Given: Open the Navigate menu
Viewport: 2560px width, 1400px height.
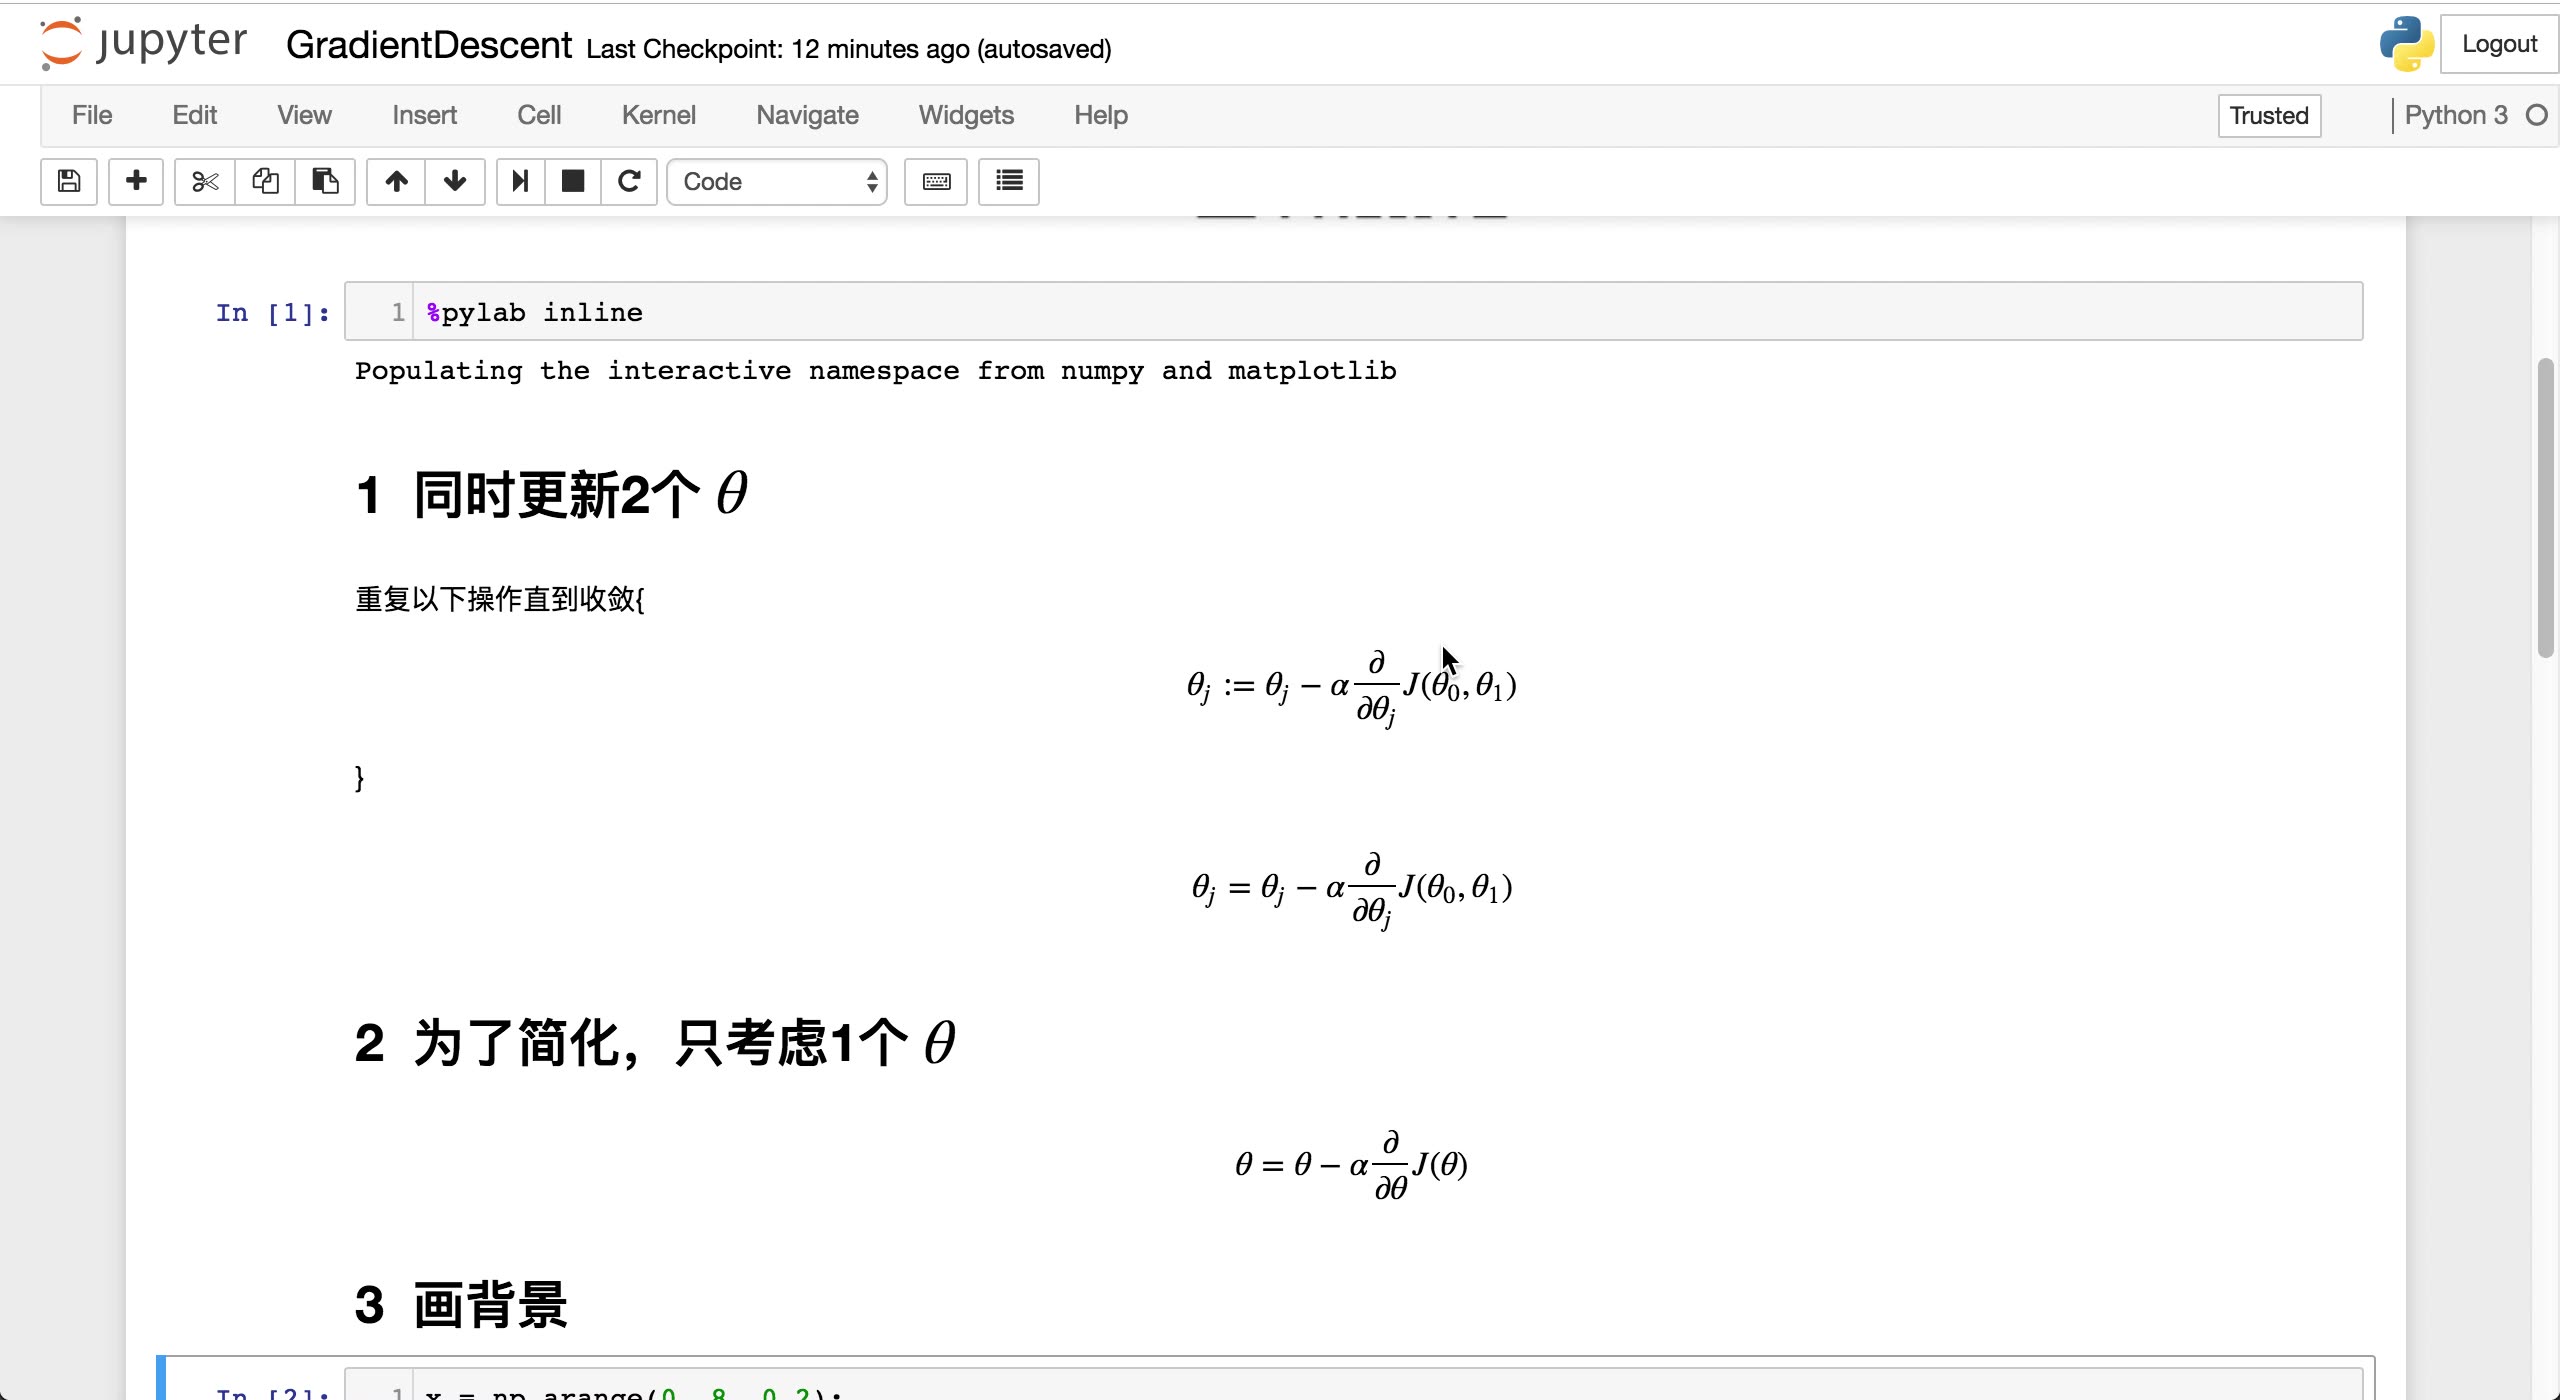Looking at the screenshot, I should [x=807, y=115].
